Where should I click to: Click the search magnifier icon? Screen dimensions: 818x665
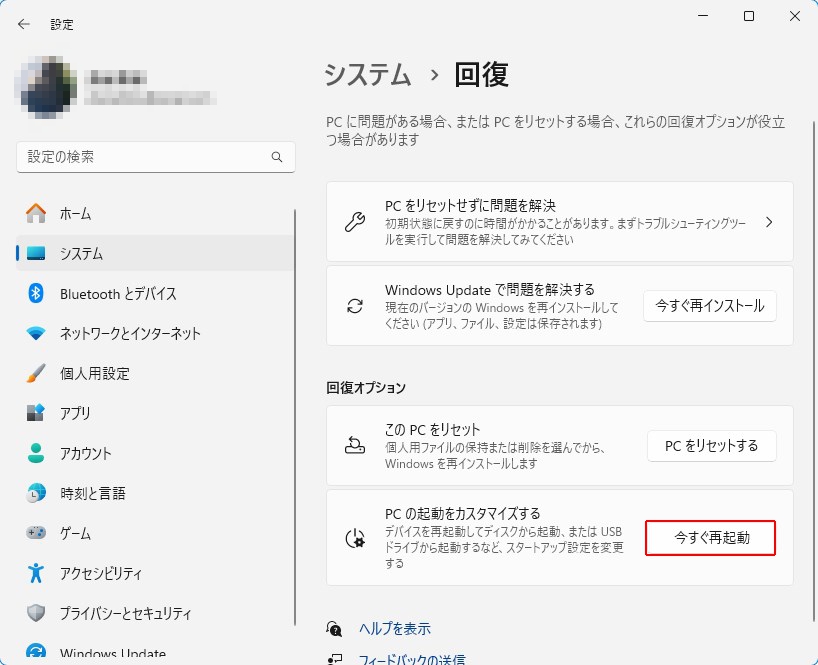[277, 158]
